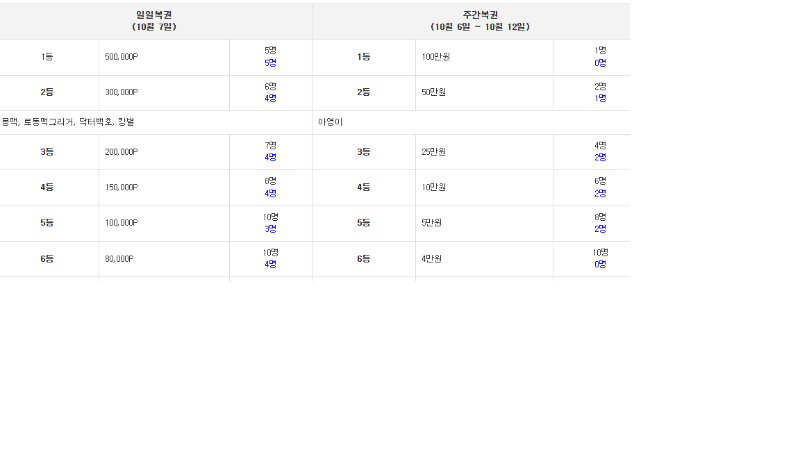Click blue 5명 link in daily 1등 row
800x450 pixels.
point(270,63)
